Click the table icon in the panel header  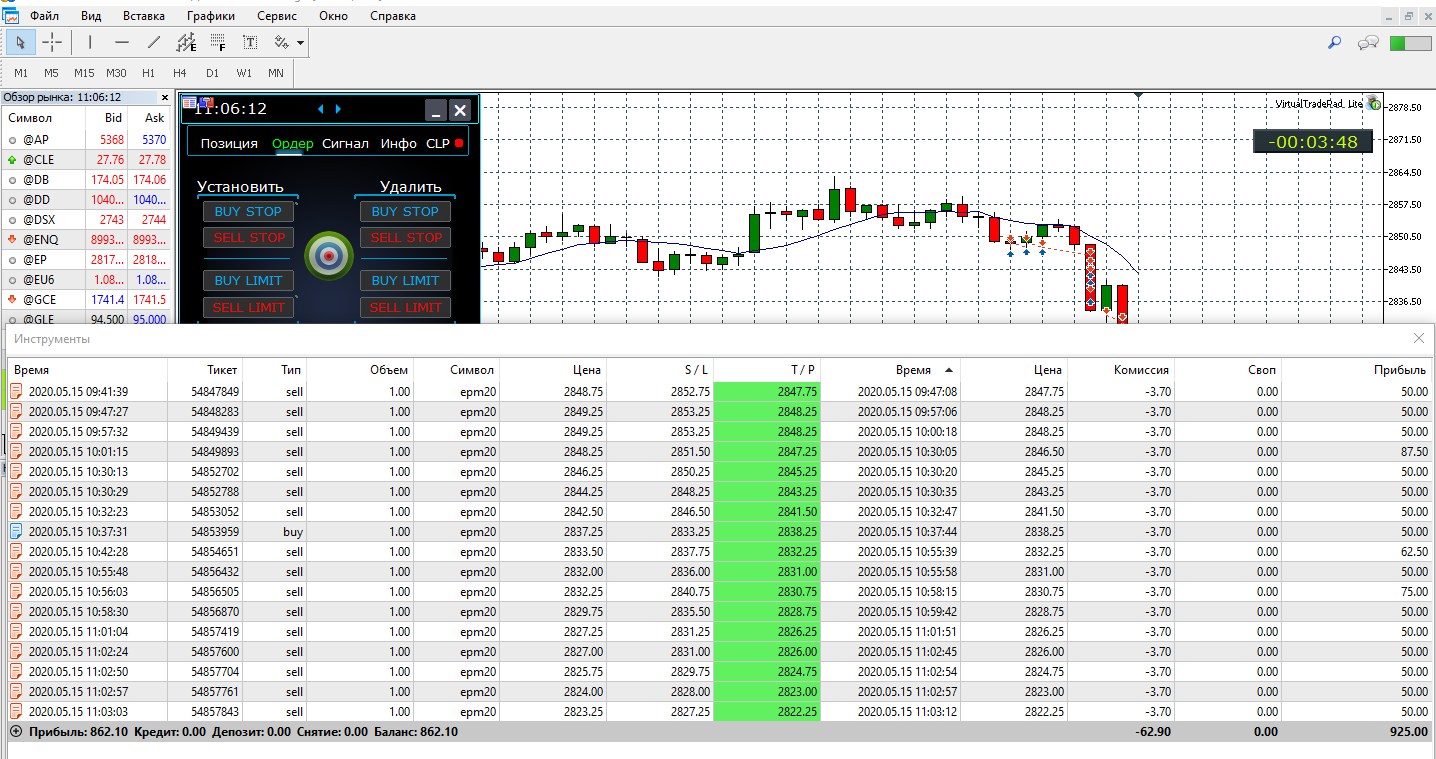click(190, 102)
